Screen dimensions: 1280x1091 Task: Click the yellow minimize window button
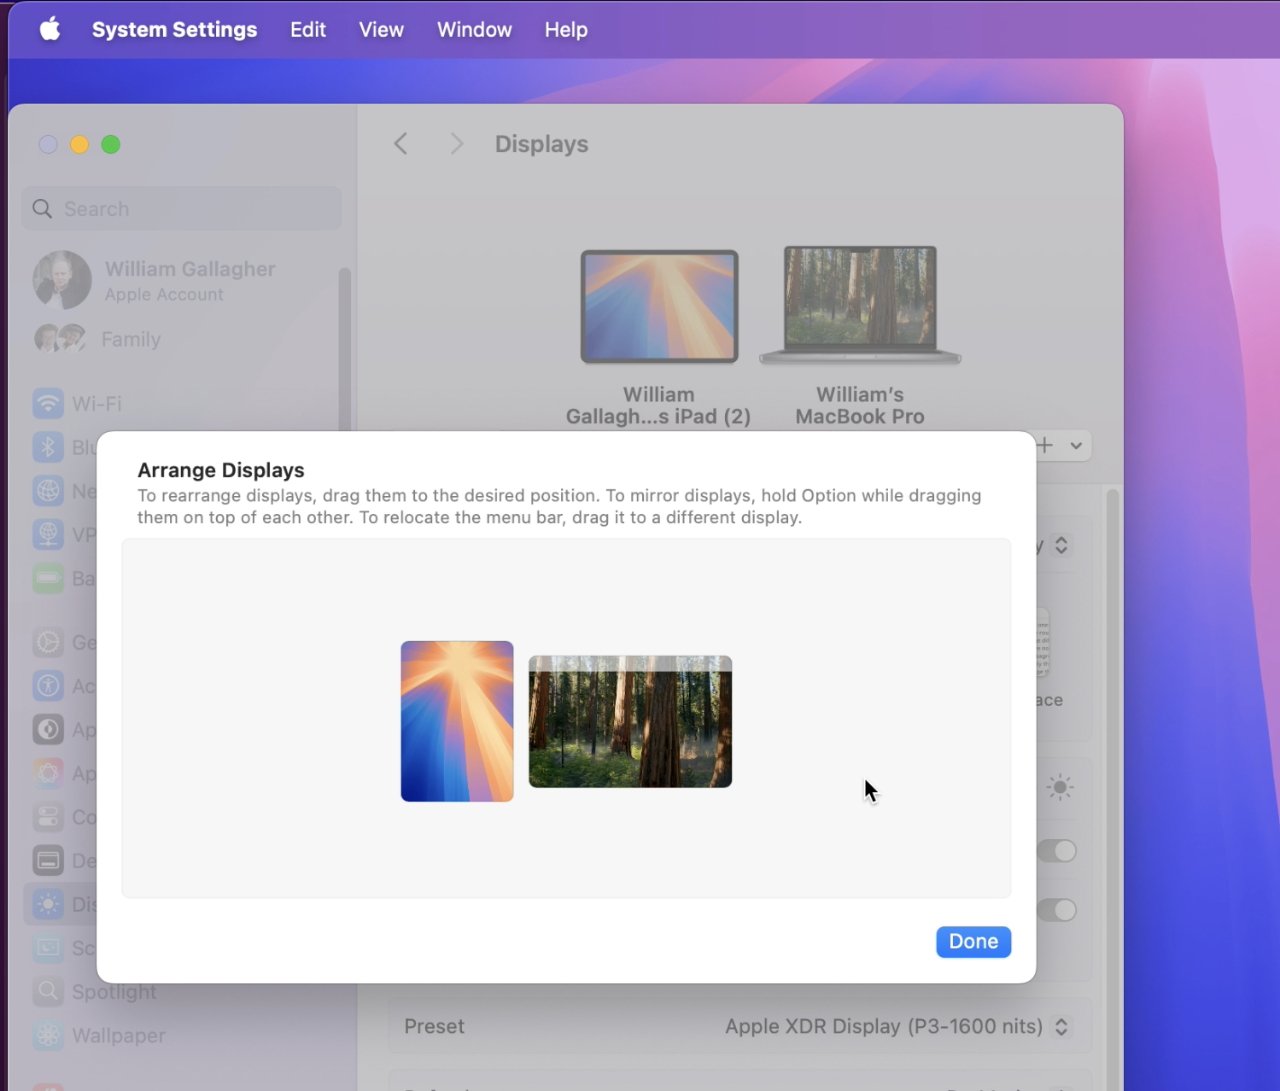79,145
